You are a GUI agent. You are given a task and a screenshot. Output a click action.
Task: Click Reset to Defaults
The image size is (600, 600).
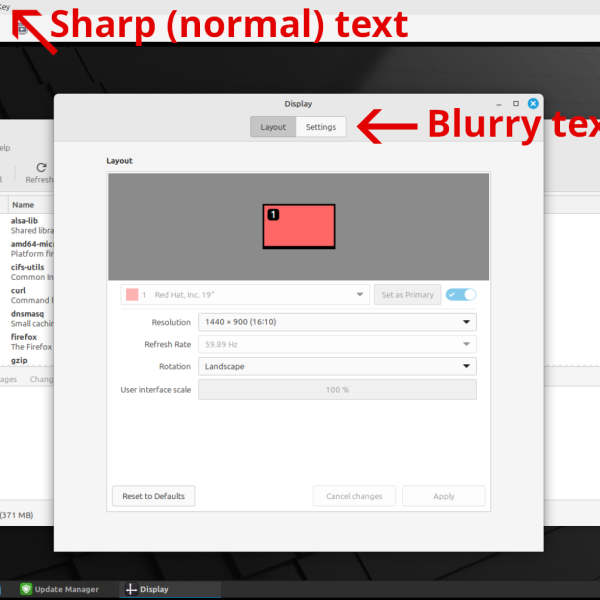coord(153,496)
